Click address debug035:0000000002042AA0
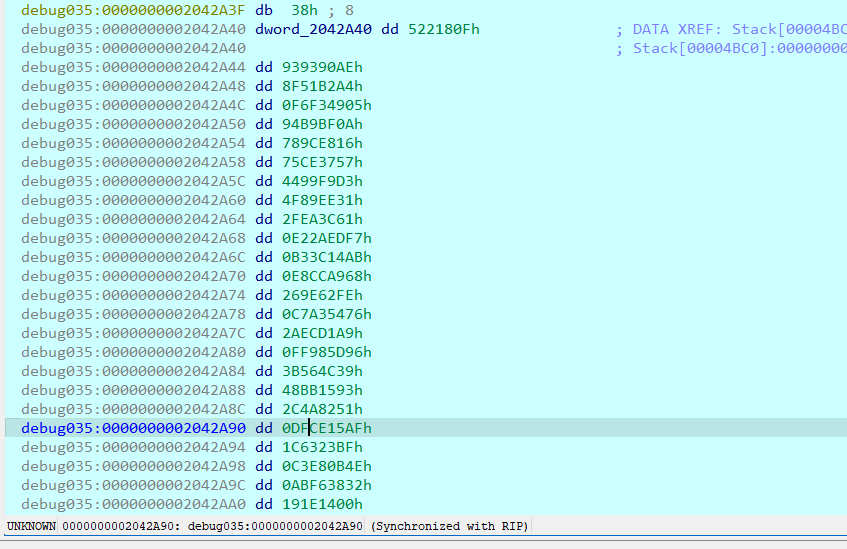 coord(133,504)
